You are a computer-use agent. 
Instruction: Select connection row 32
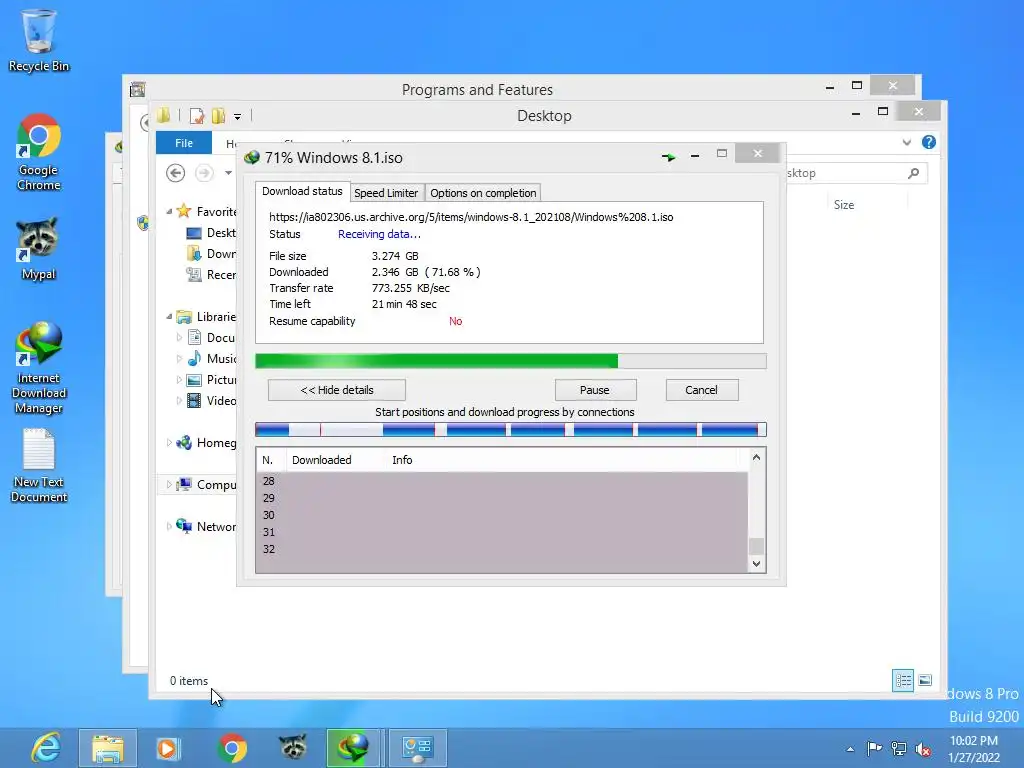pyautogui.click(x=502, y=549)
